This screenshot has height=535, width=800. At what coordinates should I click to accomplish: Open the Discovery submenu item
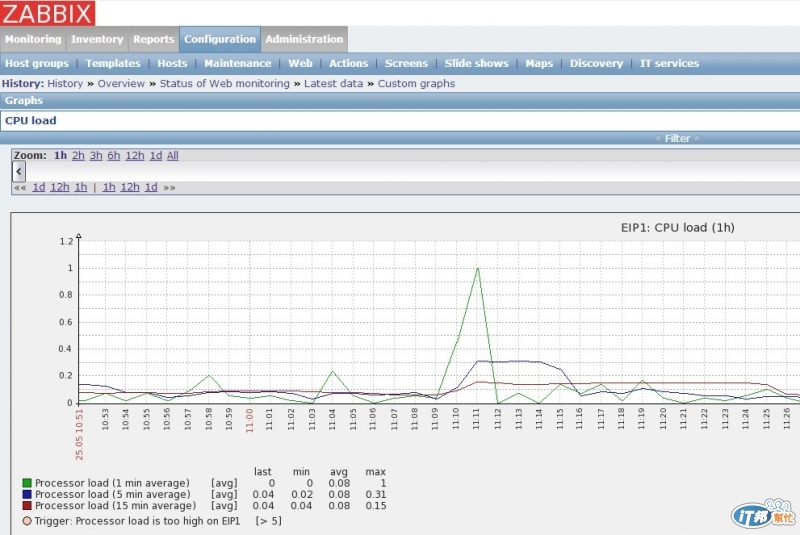pyautogui.click(x=596, y=63)
